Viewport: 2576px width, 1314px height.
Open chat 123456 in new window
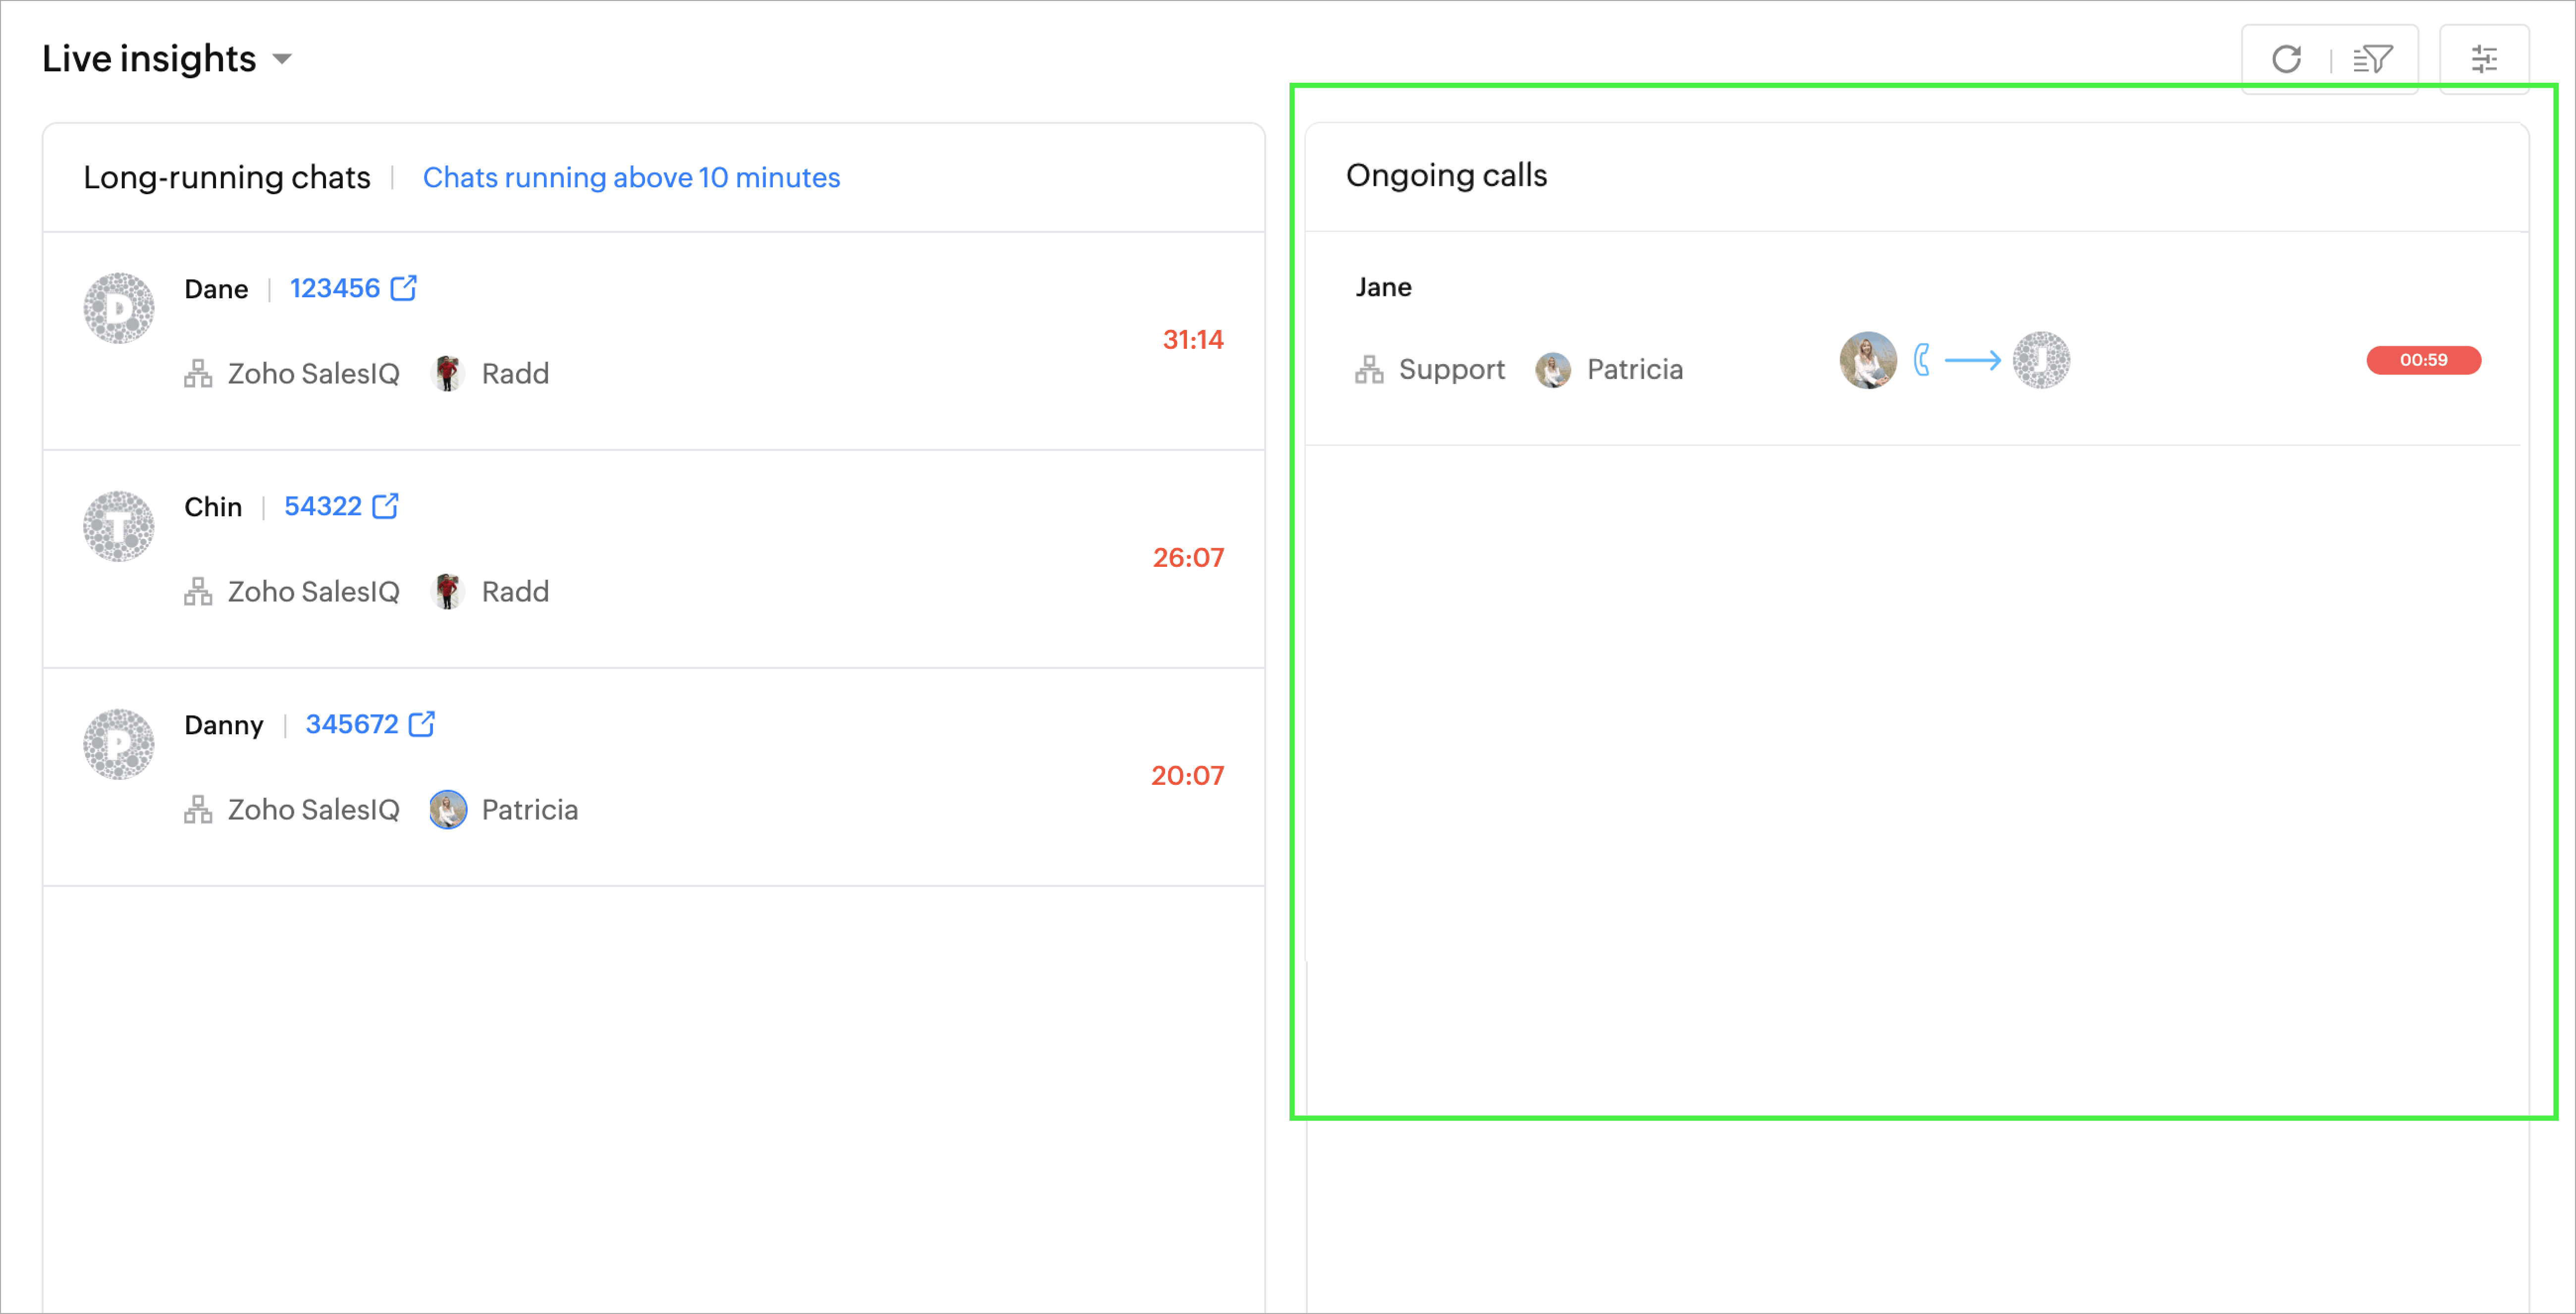(404, 288)
